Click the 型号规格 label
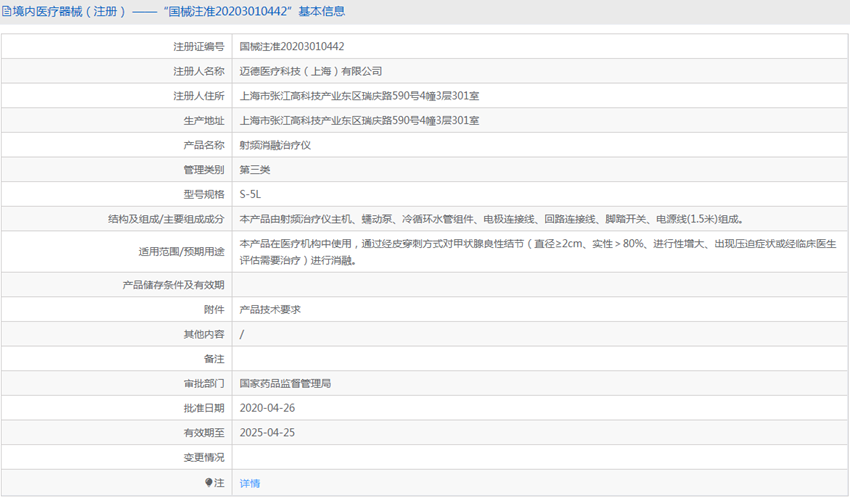Viewport: 850px width, 497px height. coord(204,194)
